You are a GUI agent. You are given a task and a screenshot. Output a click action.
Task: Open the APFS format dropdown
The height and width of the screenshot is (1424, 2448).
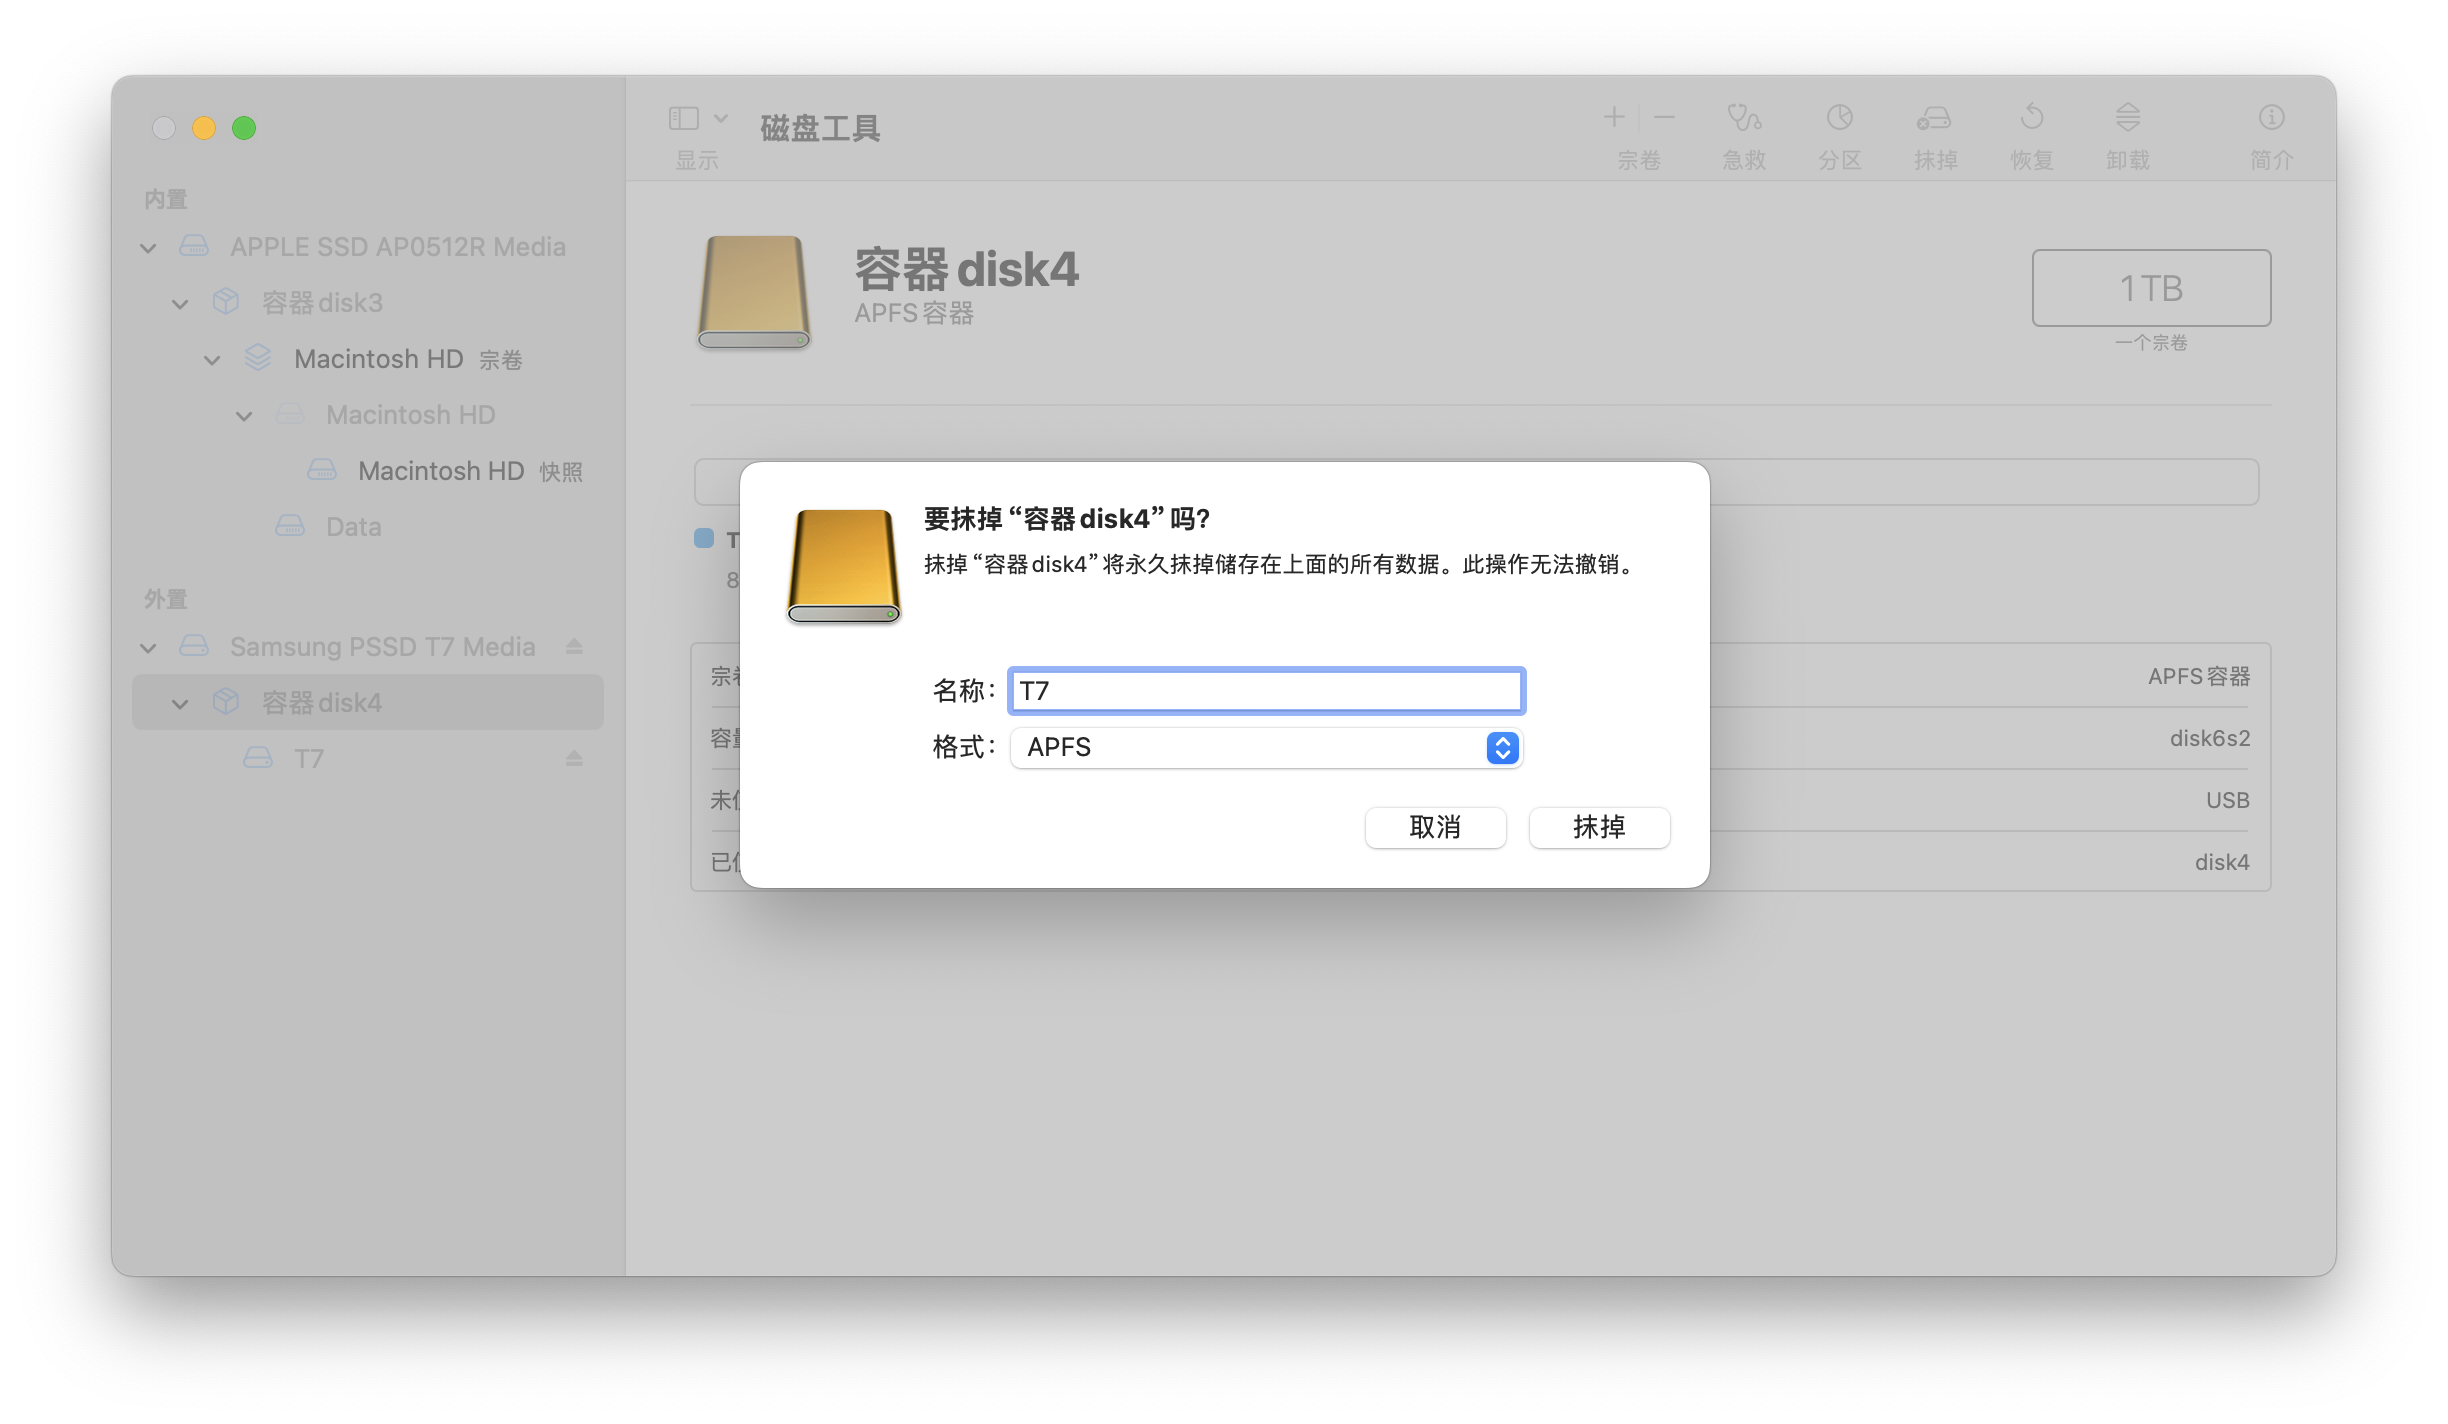[x=1500, y=747]
